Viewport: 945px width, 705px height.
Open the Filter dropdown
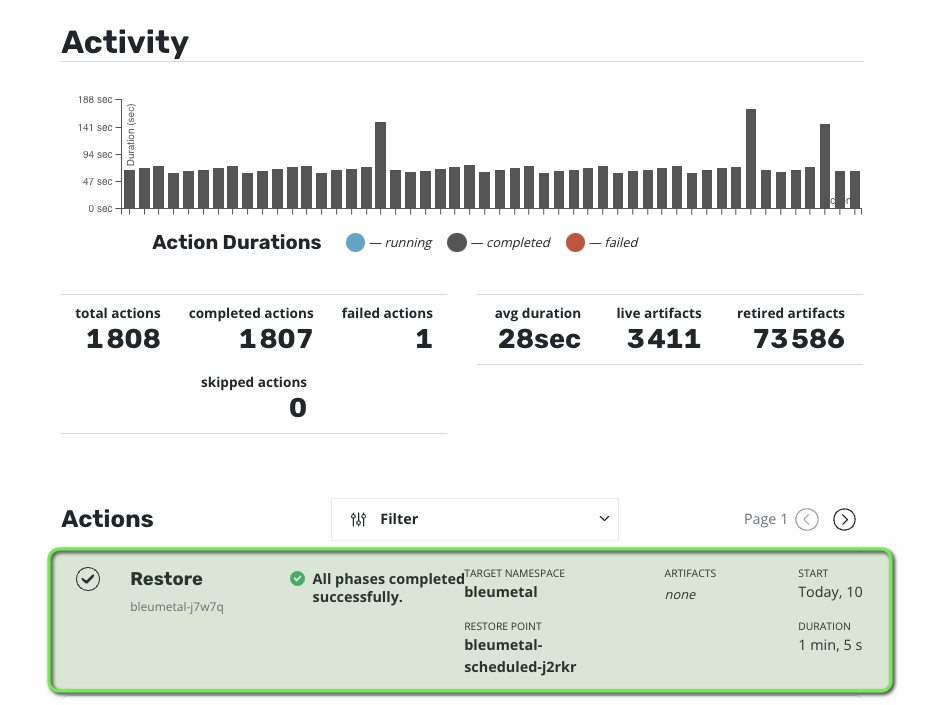tap(474, 519)
